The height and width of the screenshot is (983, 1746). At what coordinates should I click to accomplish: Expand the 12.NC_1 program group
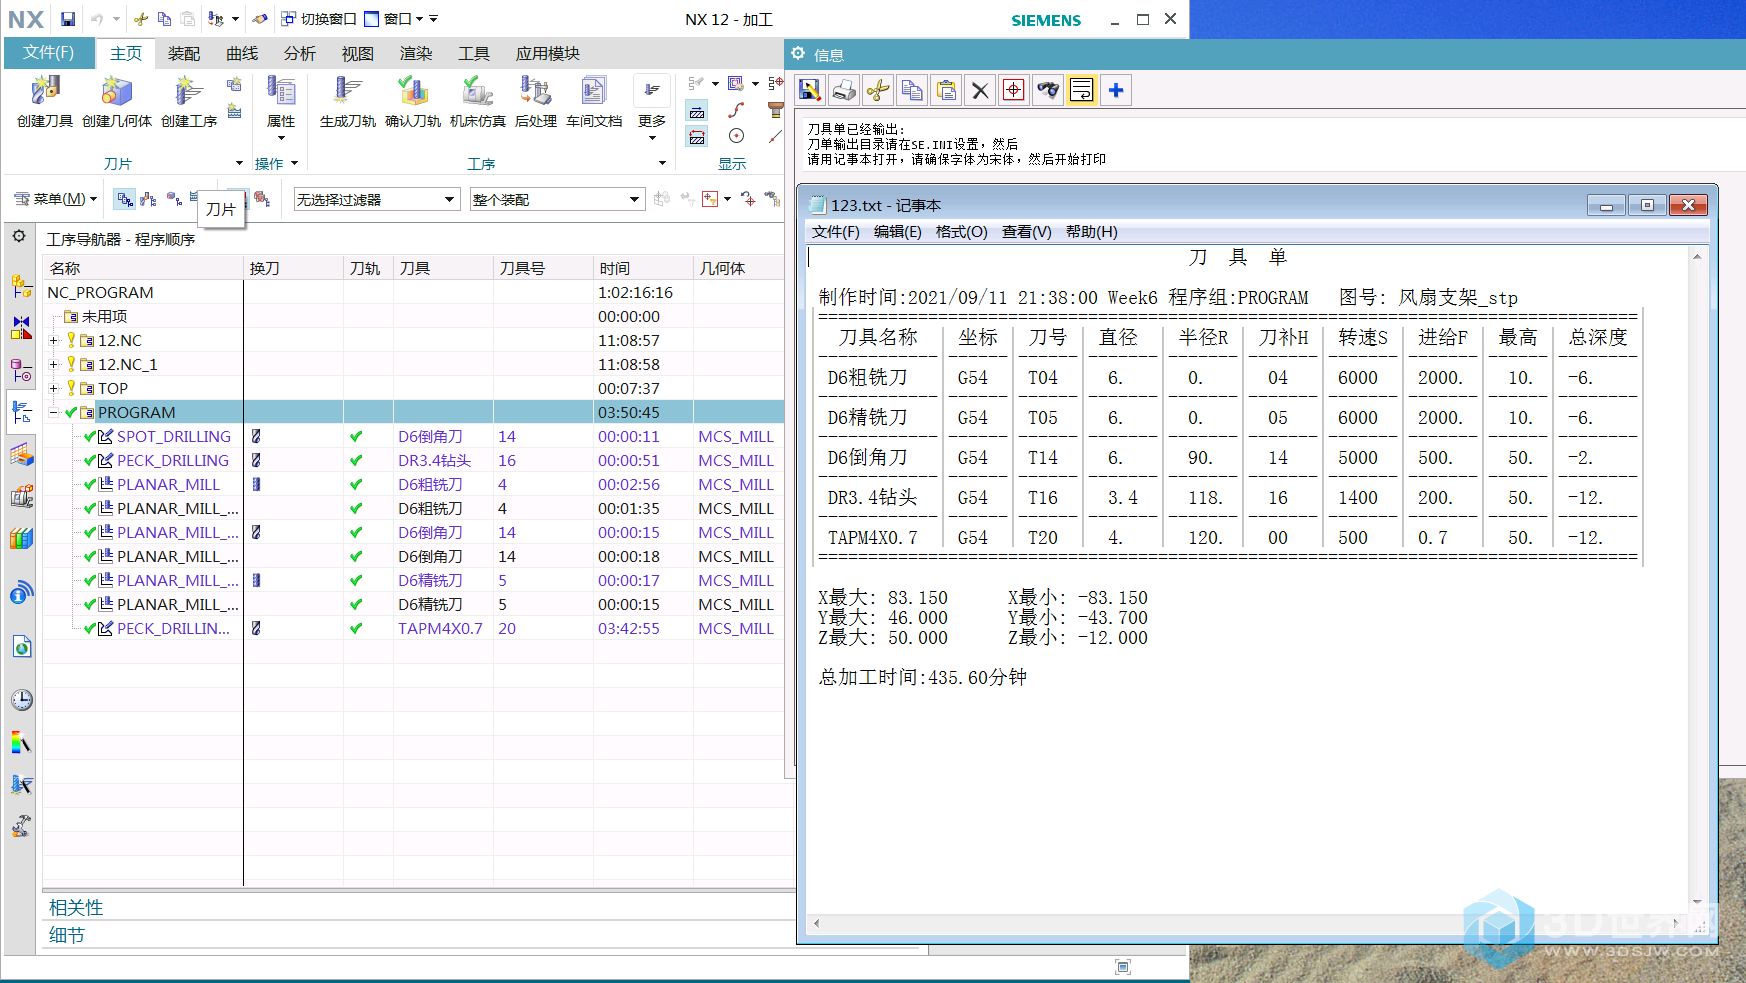point(54,364)
